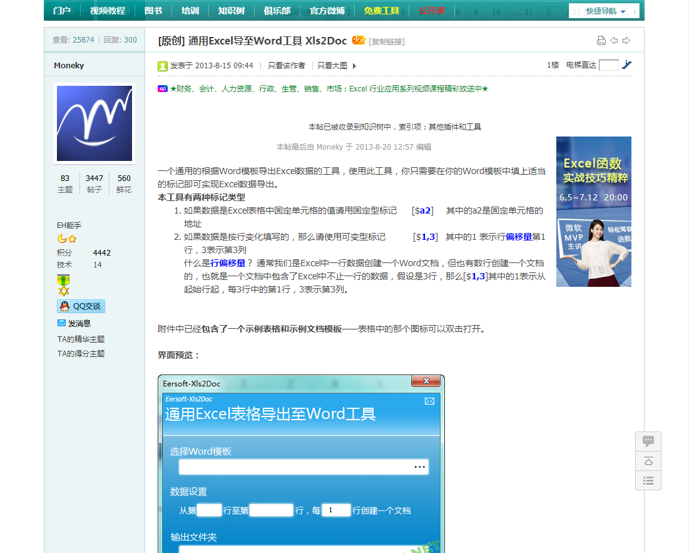Expand the 快捷导航 dropdown
The image size is (689, 553).
[x=604, y=11]
